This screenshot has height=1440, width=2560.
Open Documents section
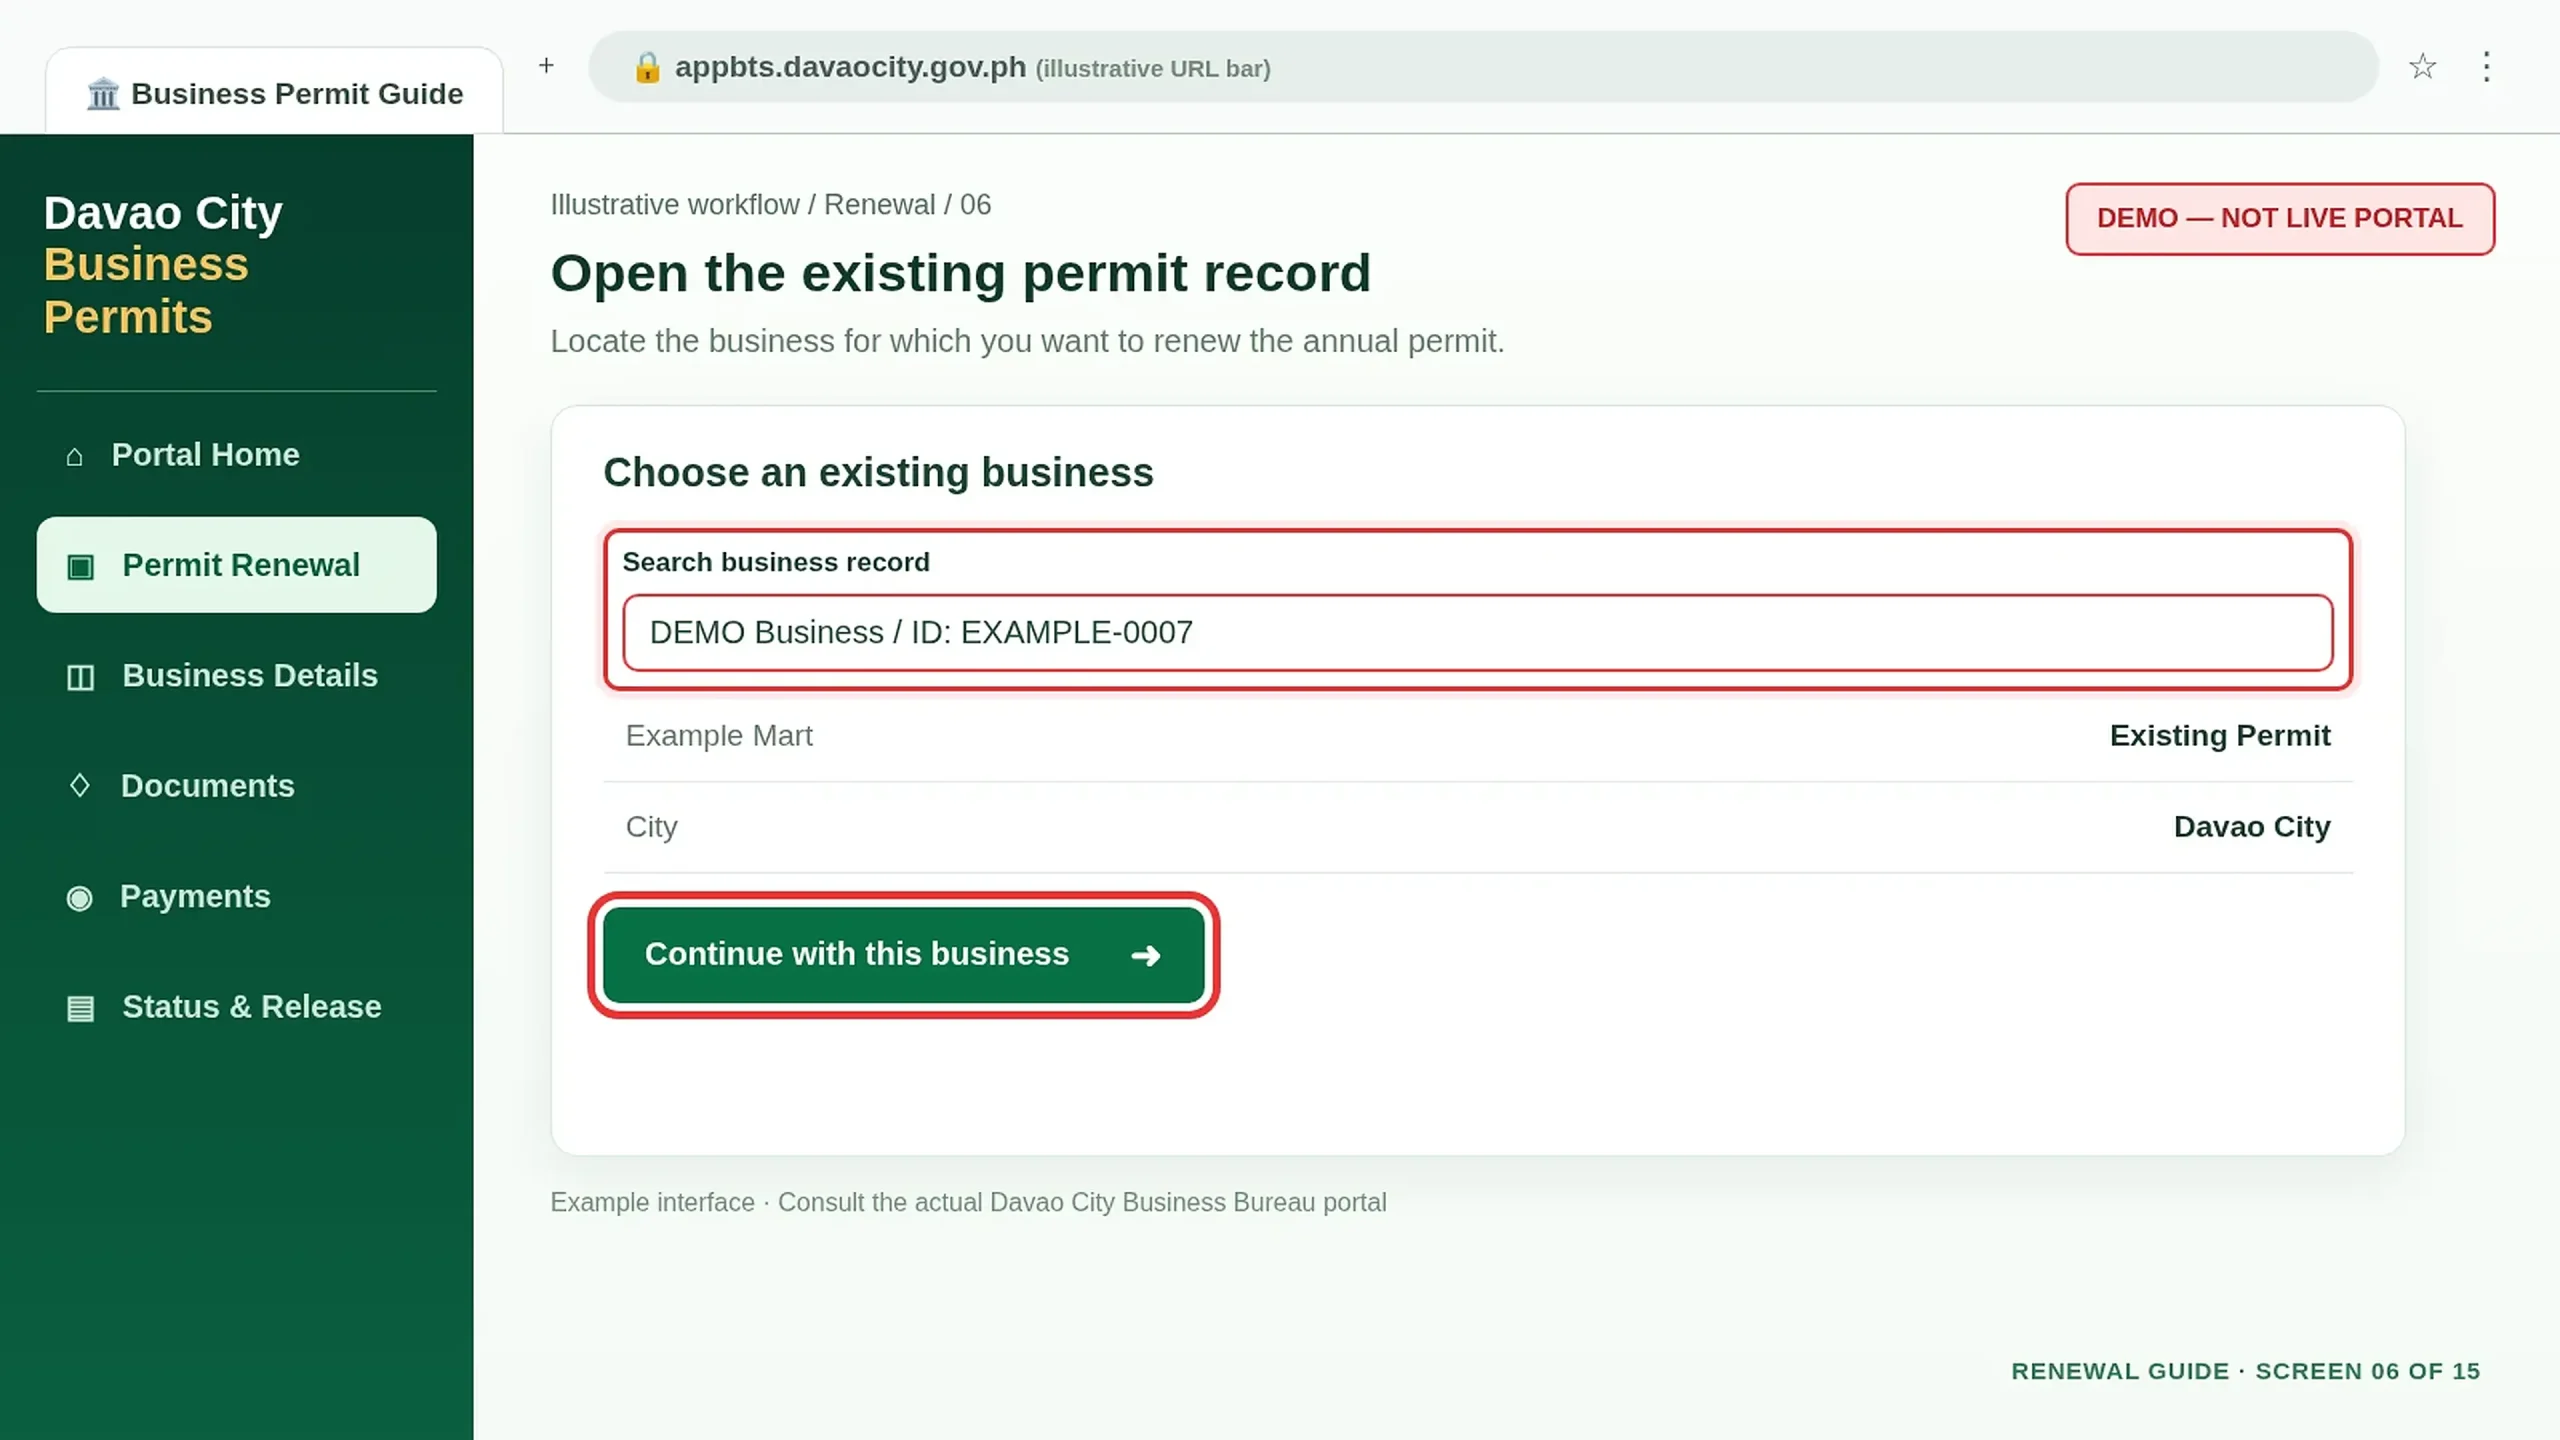[x=237, y=786]
